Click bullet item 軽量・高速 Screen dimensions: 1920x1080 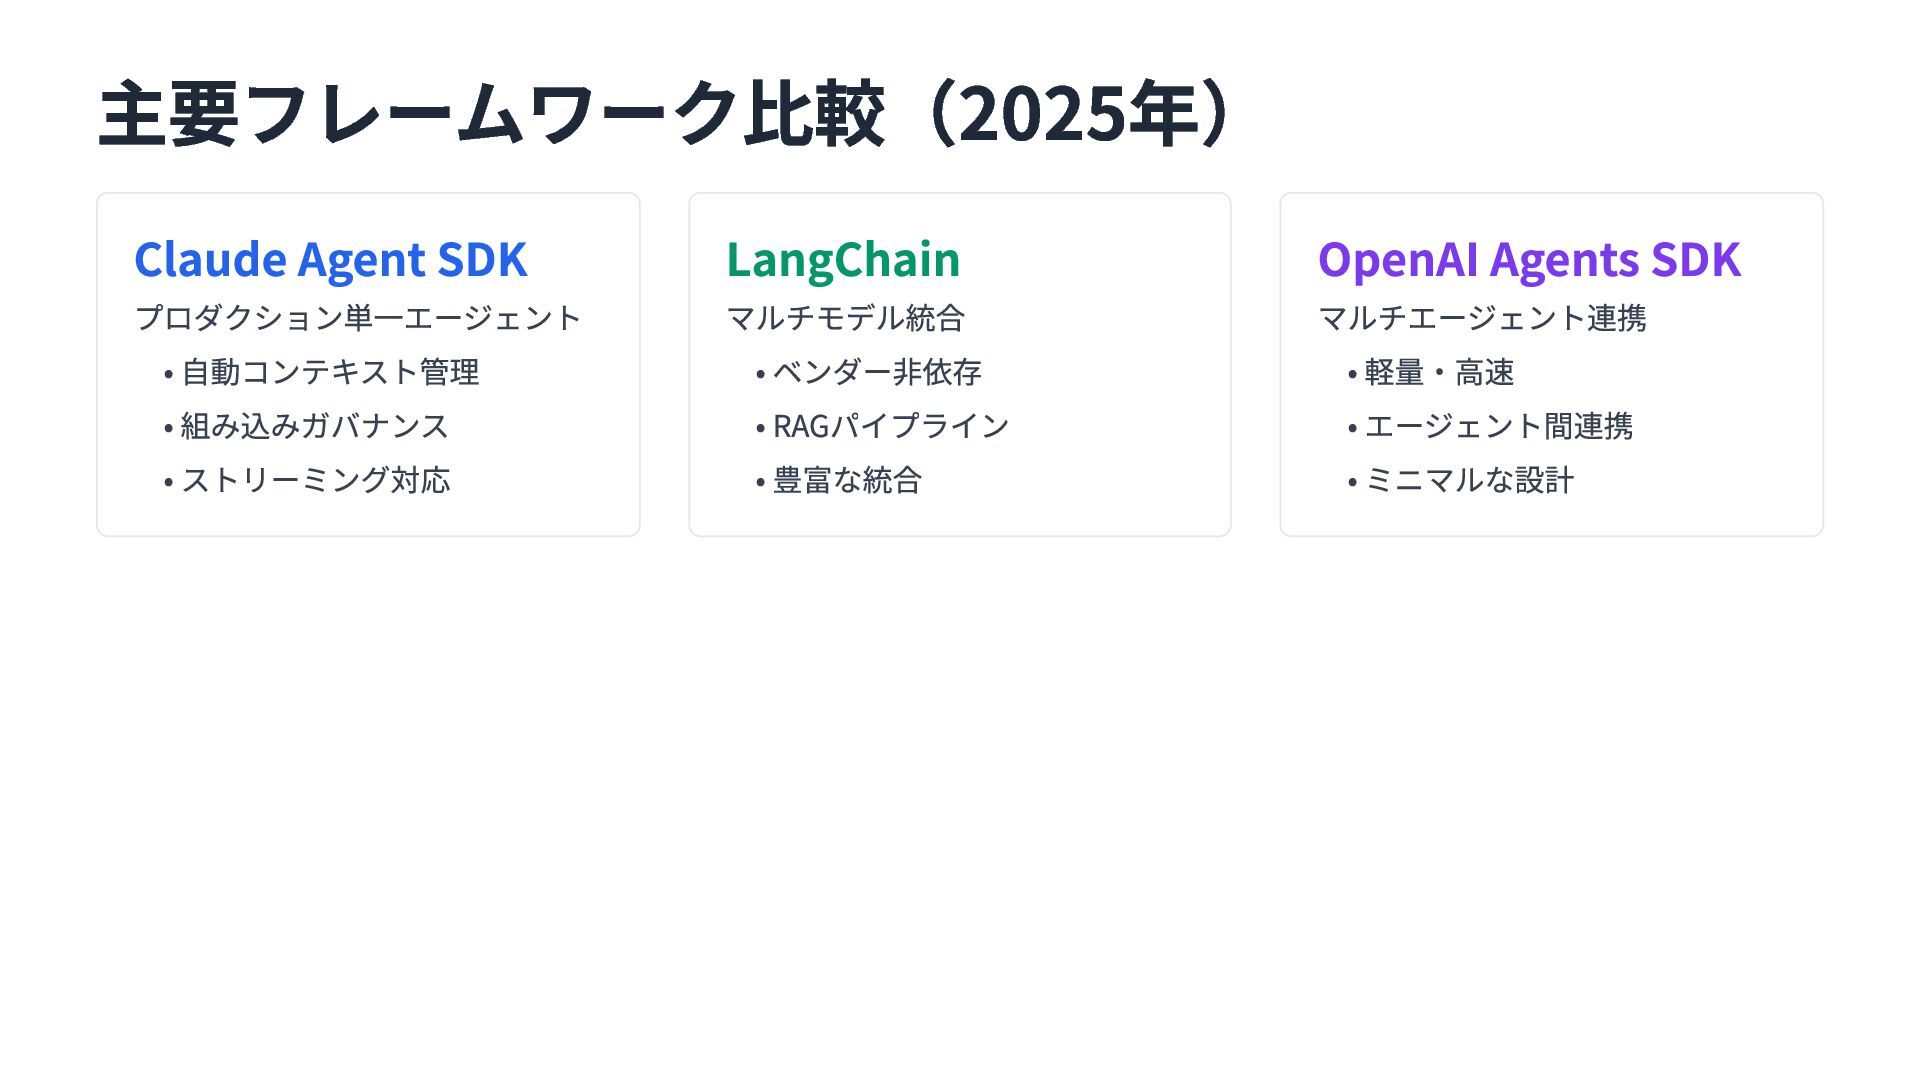point(1439,372)
